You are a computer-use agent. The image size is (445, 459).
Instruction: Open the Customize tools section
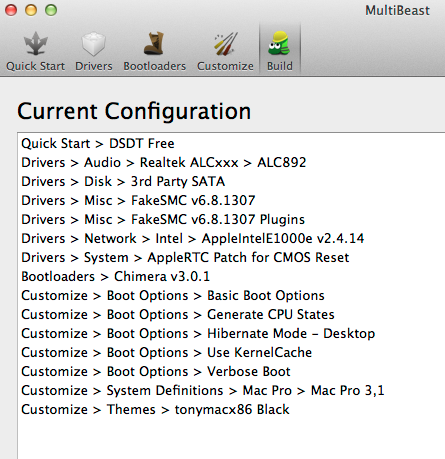[225, 52]
